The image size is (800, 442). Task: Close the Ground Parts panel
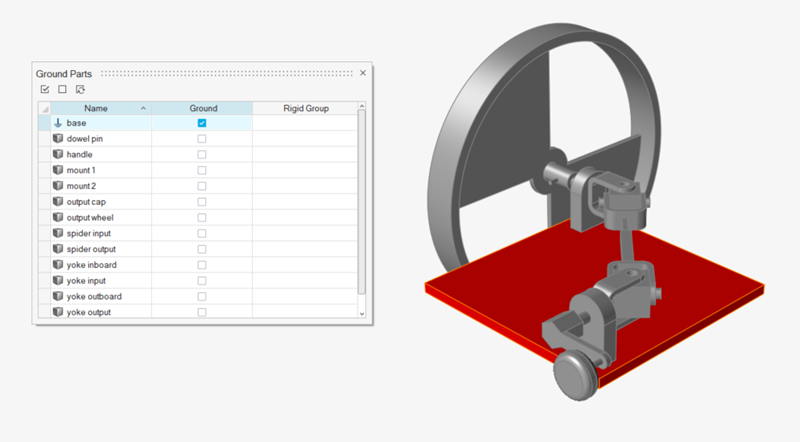(363, 73)
